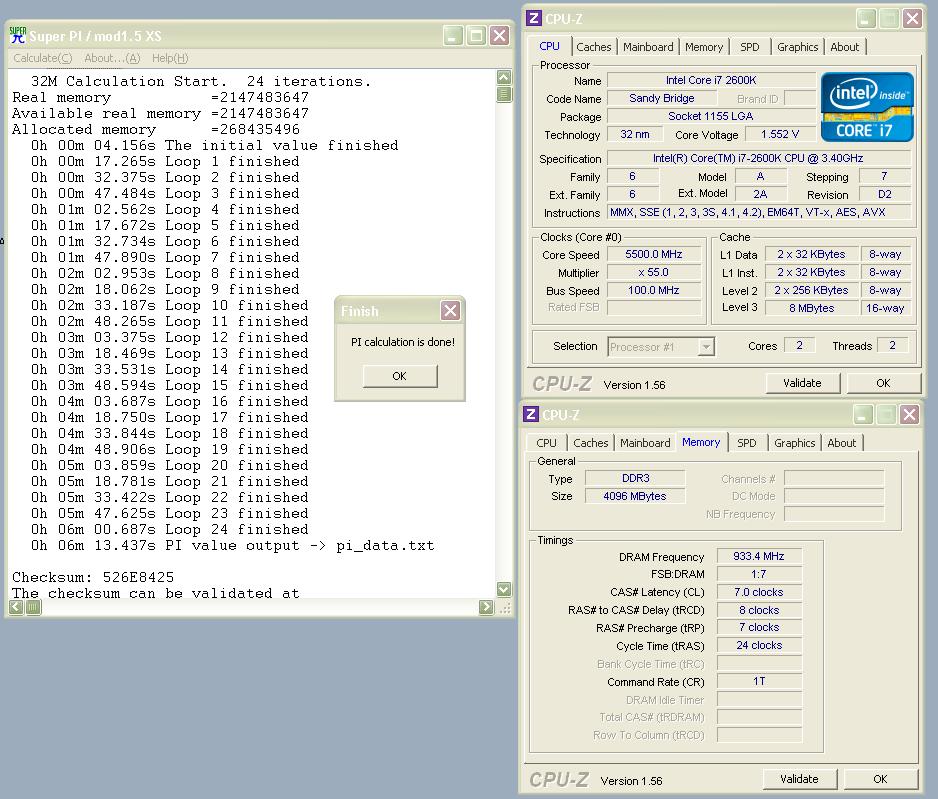938x799 pixels.
Task: Close the Finish dialog with X button
Action: tap(450, 311)
